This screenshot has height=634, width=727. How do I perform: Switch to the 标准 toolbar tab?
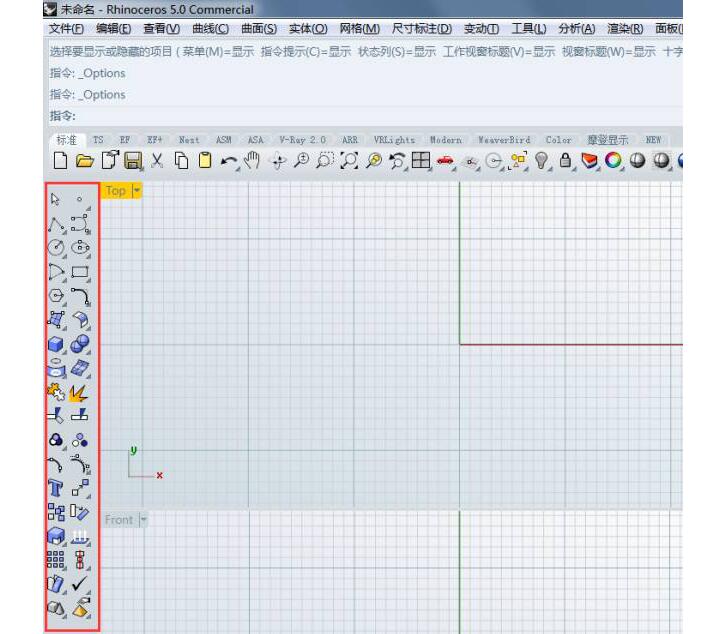[x=67, y=140]
